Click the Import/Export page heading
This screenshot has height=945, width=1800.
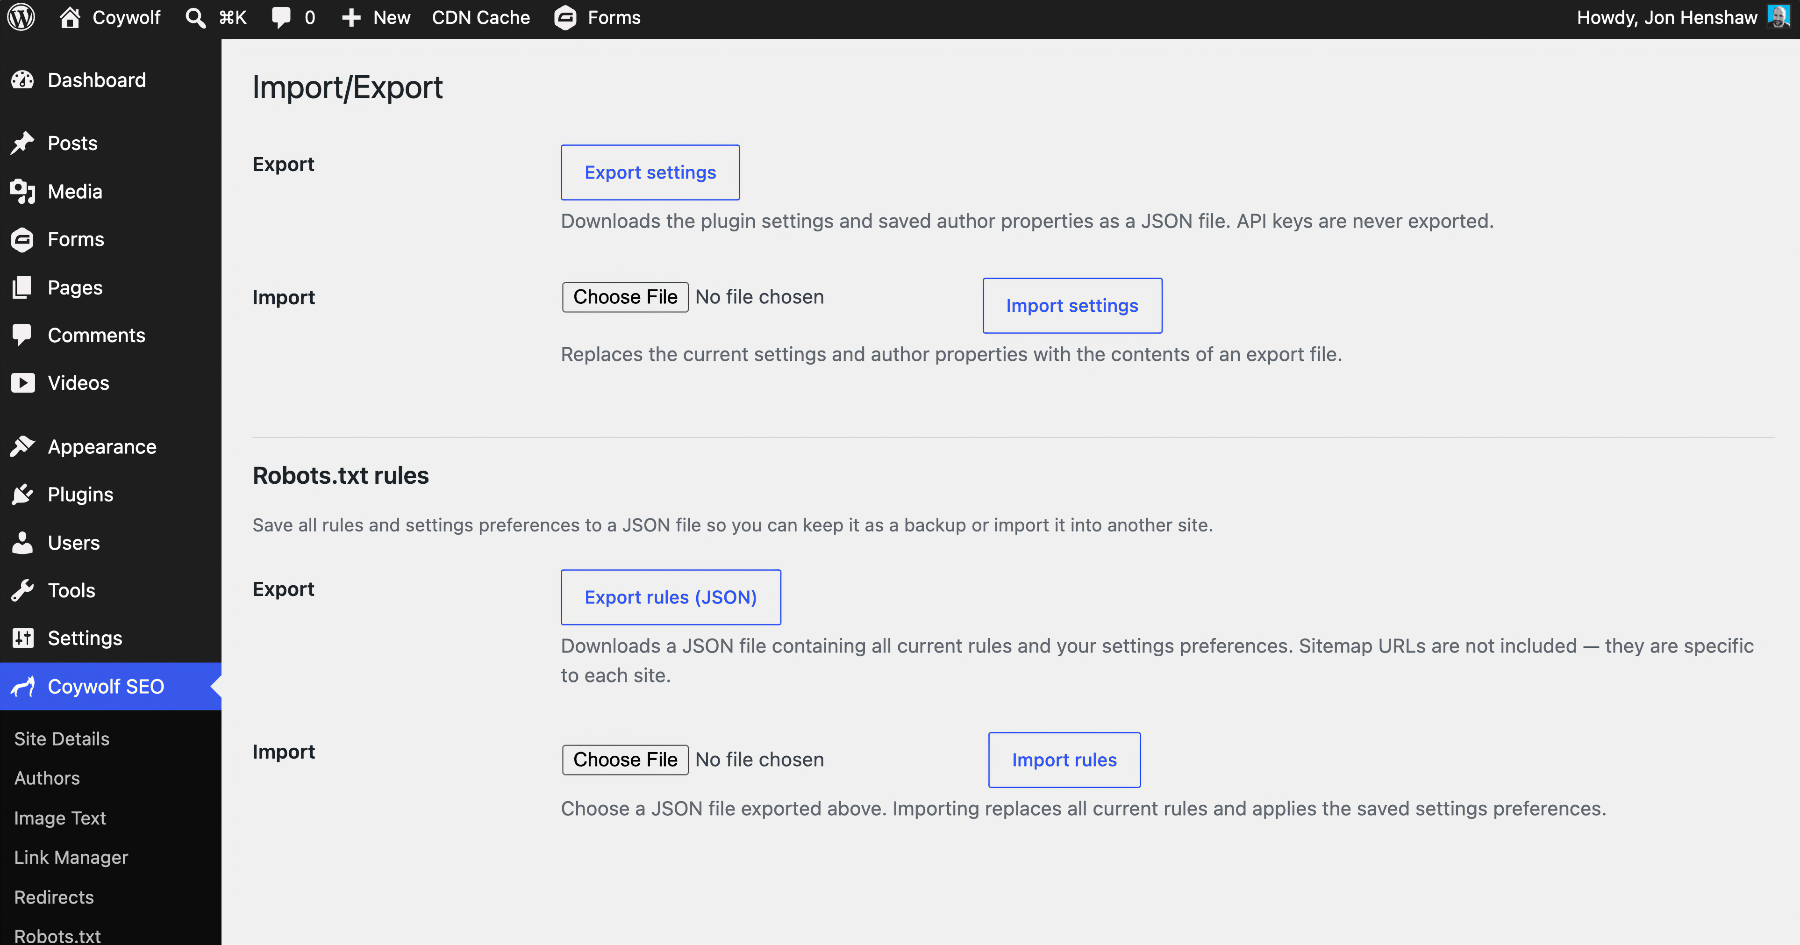[347, 87]
